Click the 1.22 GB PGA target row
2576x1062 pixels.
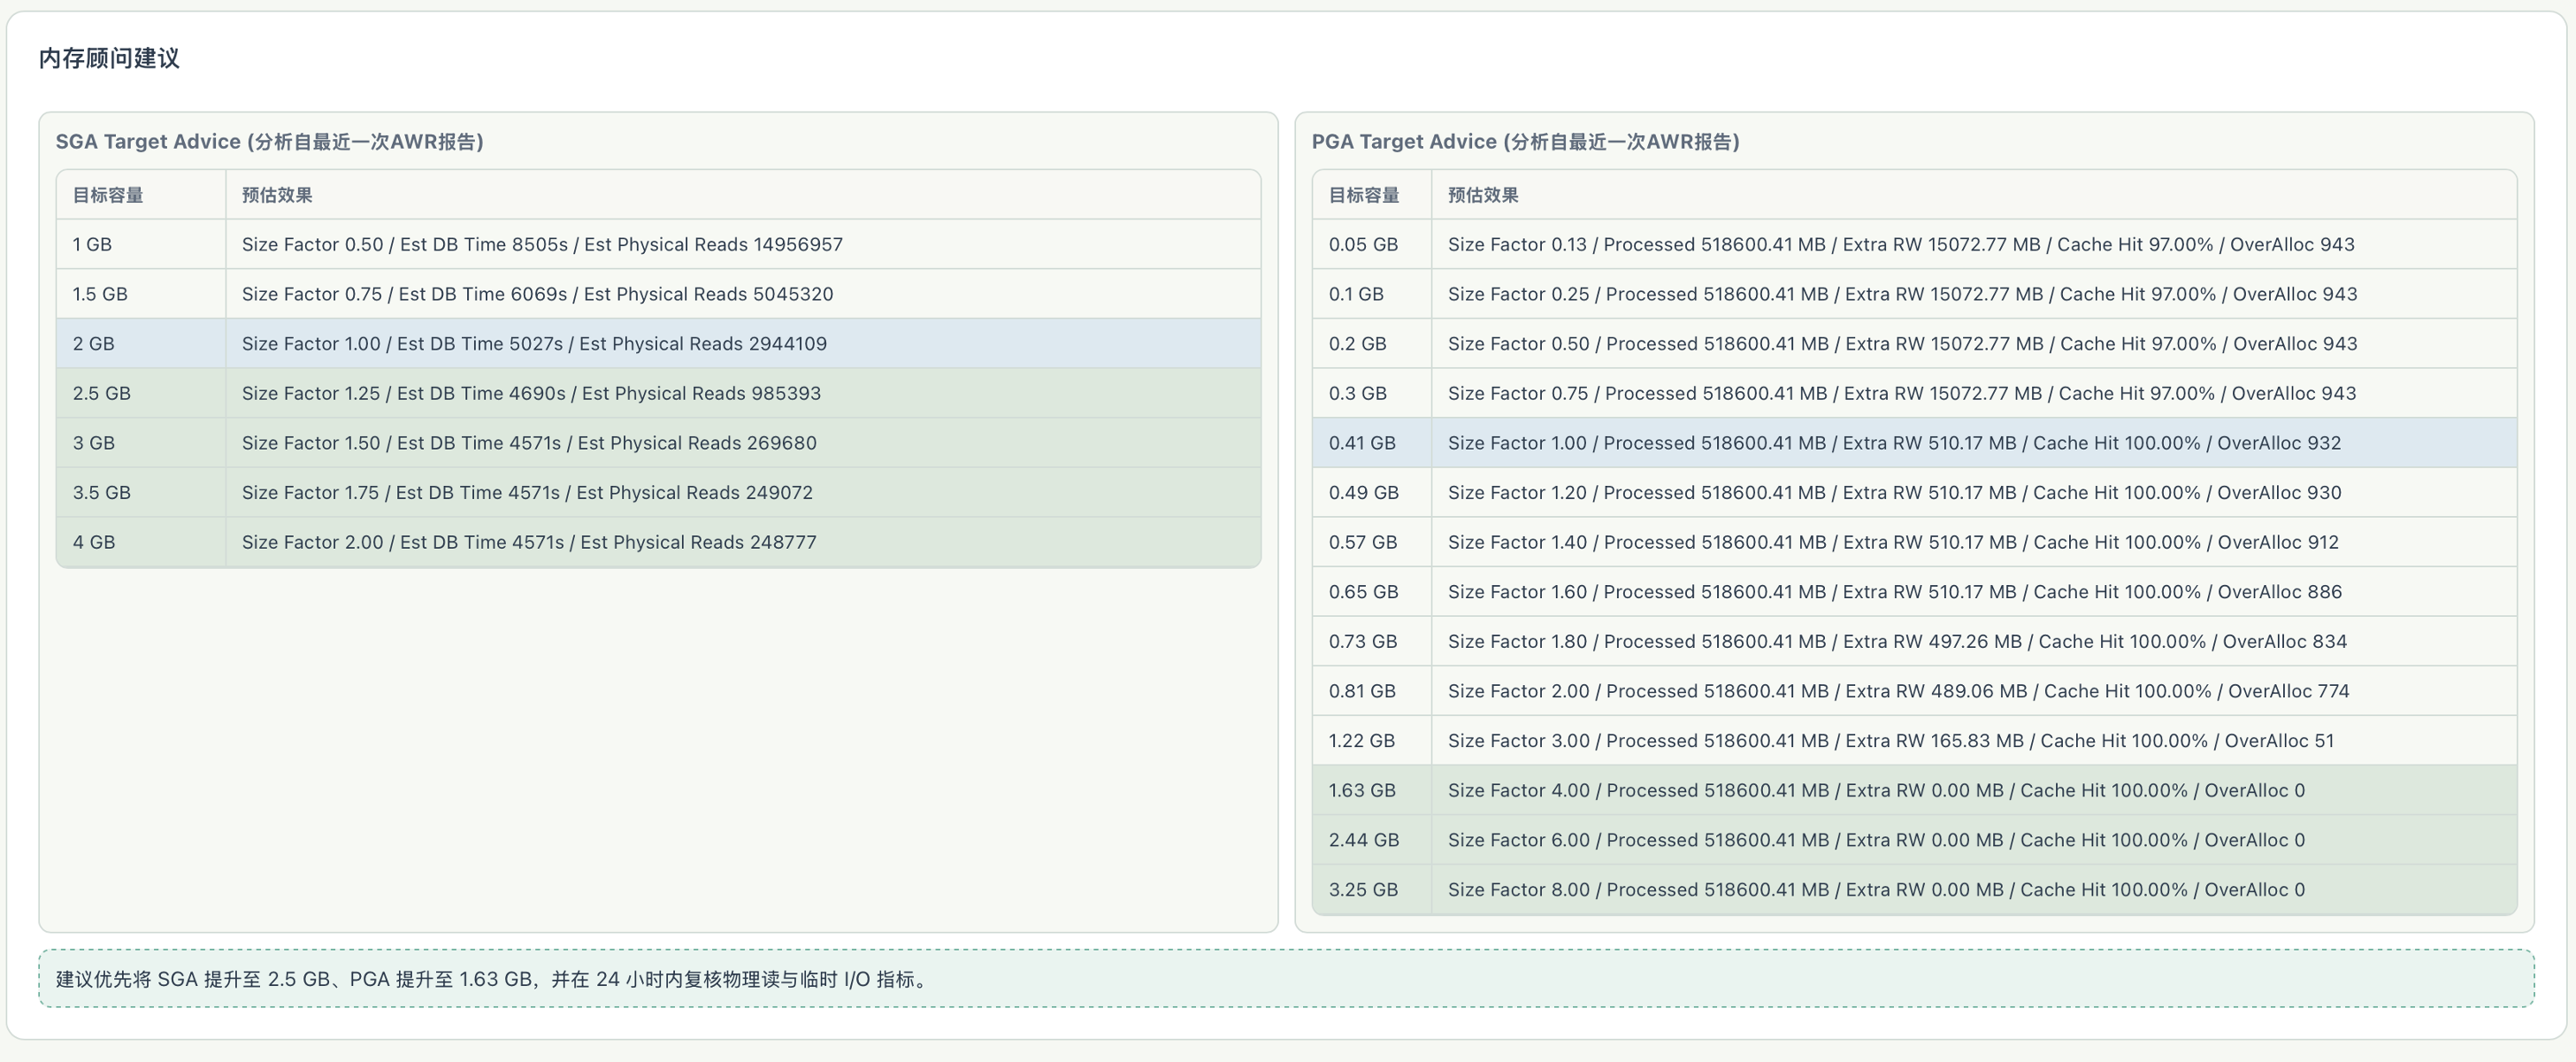pos(1914,740)
